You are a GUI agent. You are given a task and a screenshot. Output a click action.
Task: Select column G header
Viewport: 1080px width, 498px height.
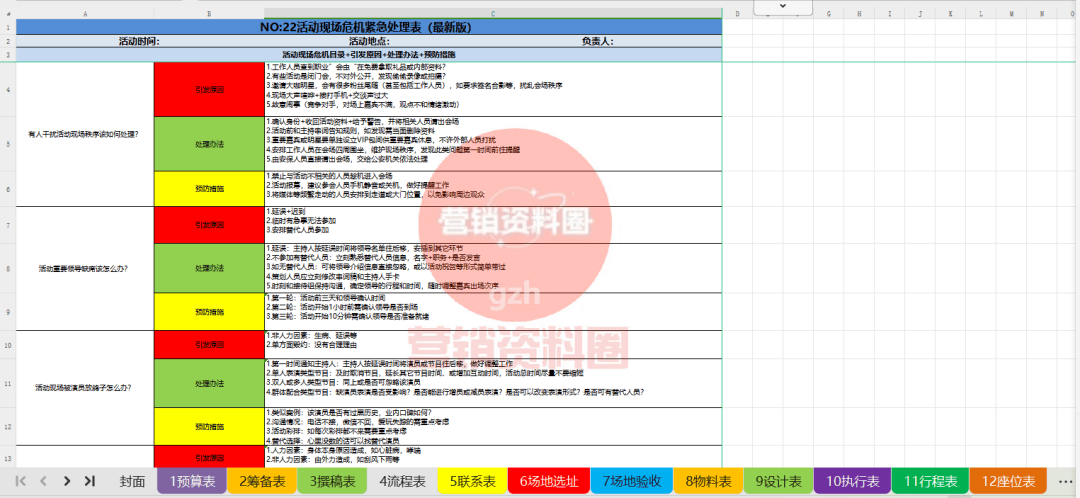click(829, 14)
